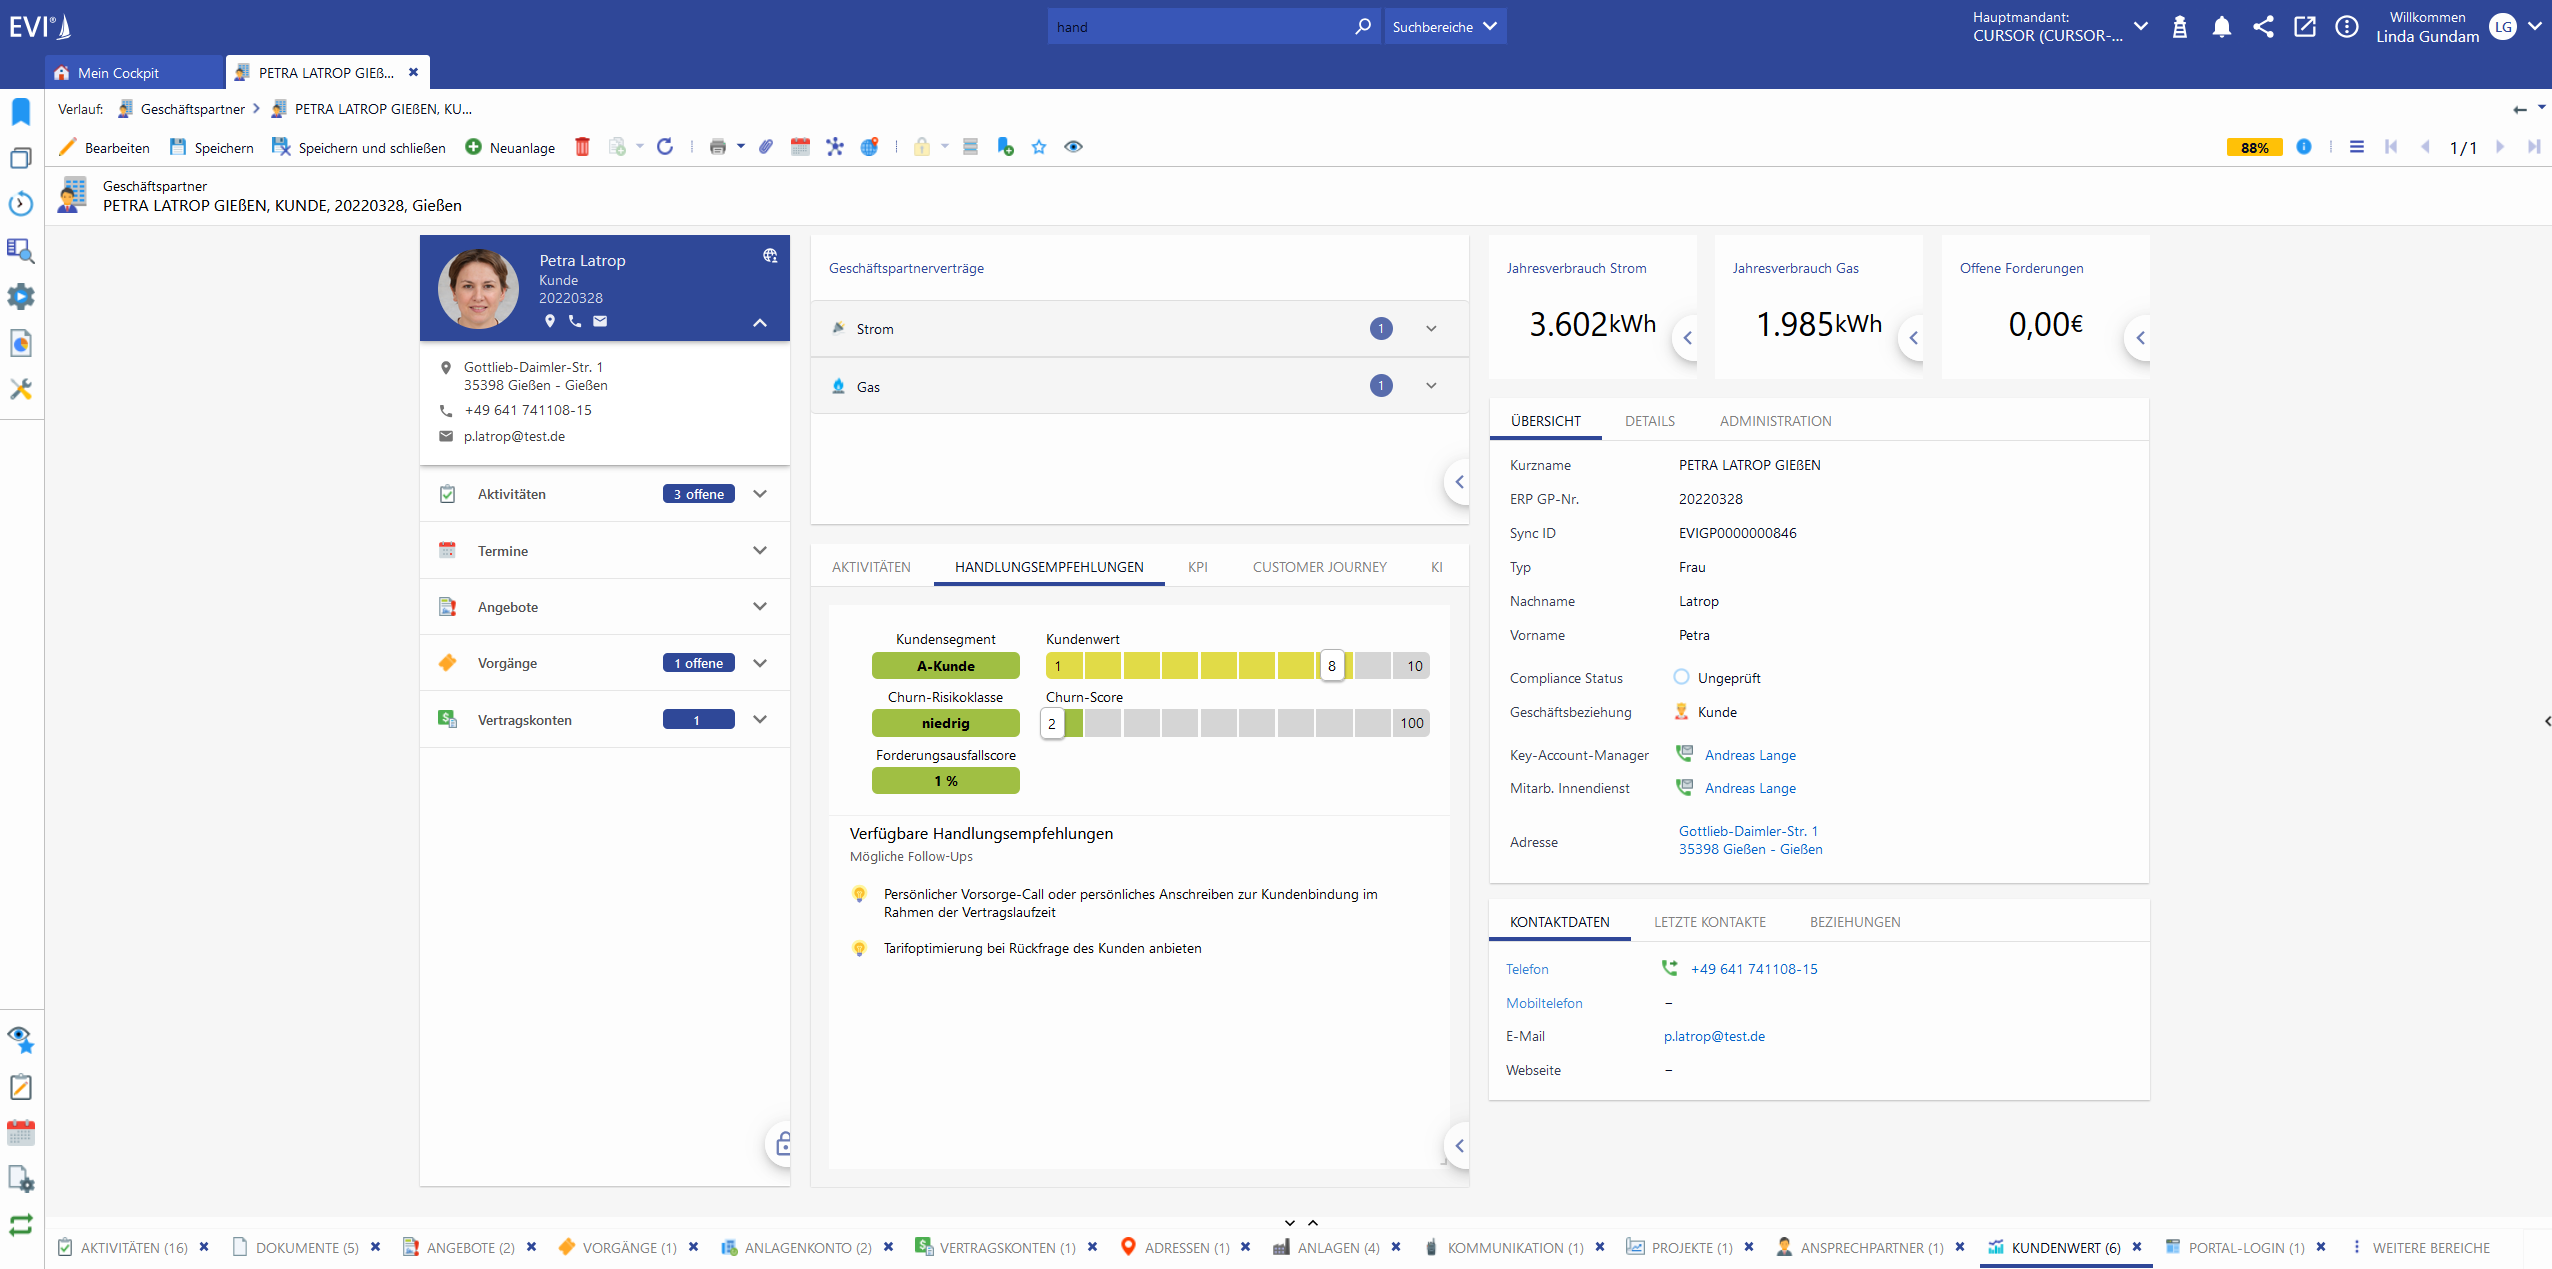Select the Ungeprüft compliance status radio
Screen dimensions: 2552x1269
pos(1681,677)
